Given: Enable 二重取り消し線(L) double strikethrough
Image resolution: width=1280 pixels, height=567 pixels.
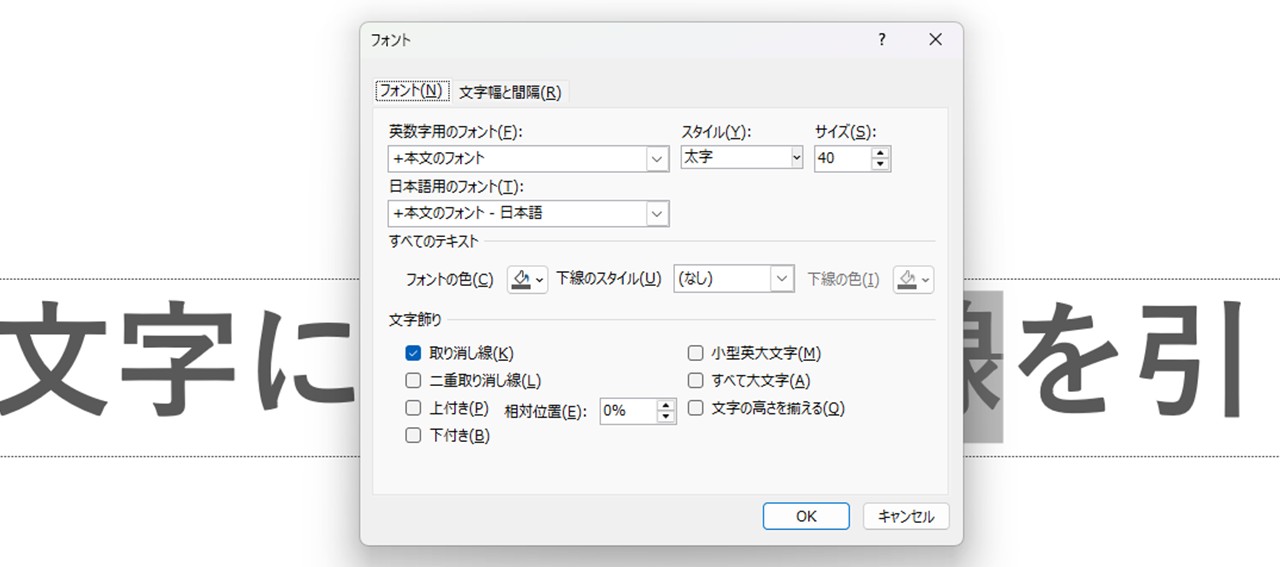Looking at the screenshot, I should [413, 380].
